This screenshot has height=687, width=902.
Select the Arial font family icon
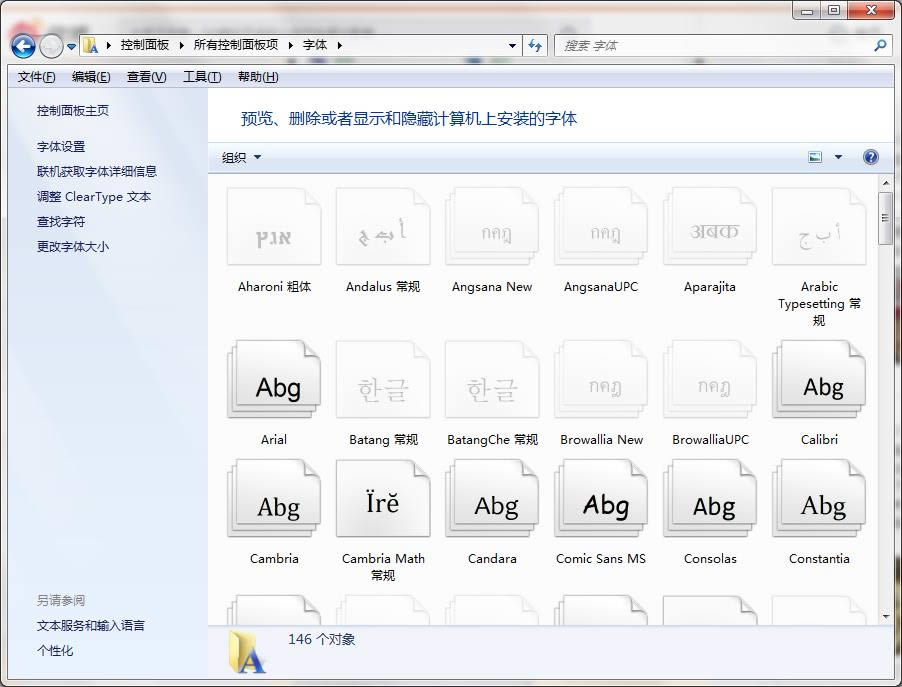pyautogui.click(x=274, y=379)
